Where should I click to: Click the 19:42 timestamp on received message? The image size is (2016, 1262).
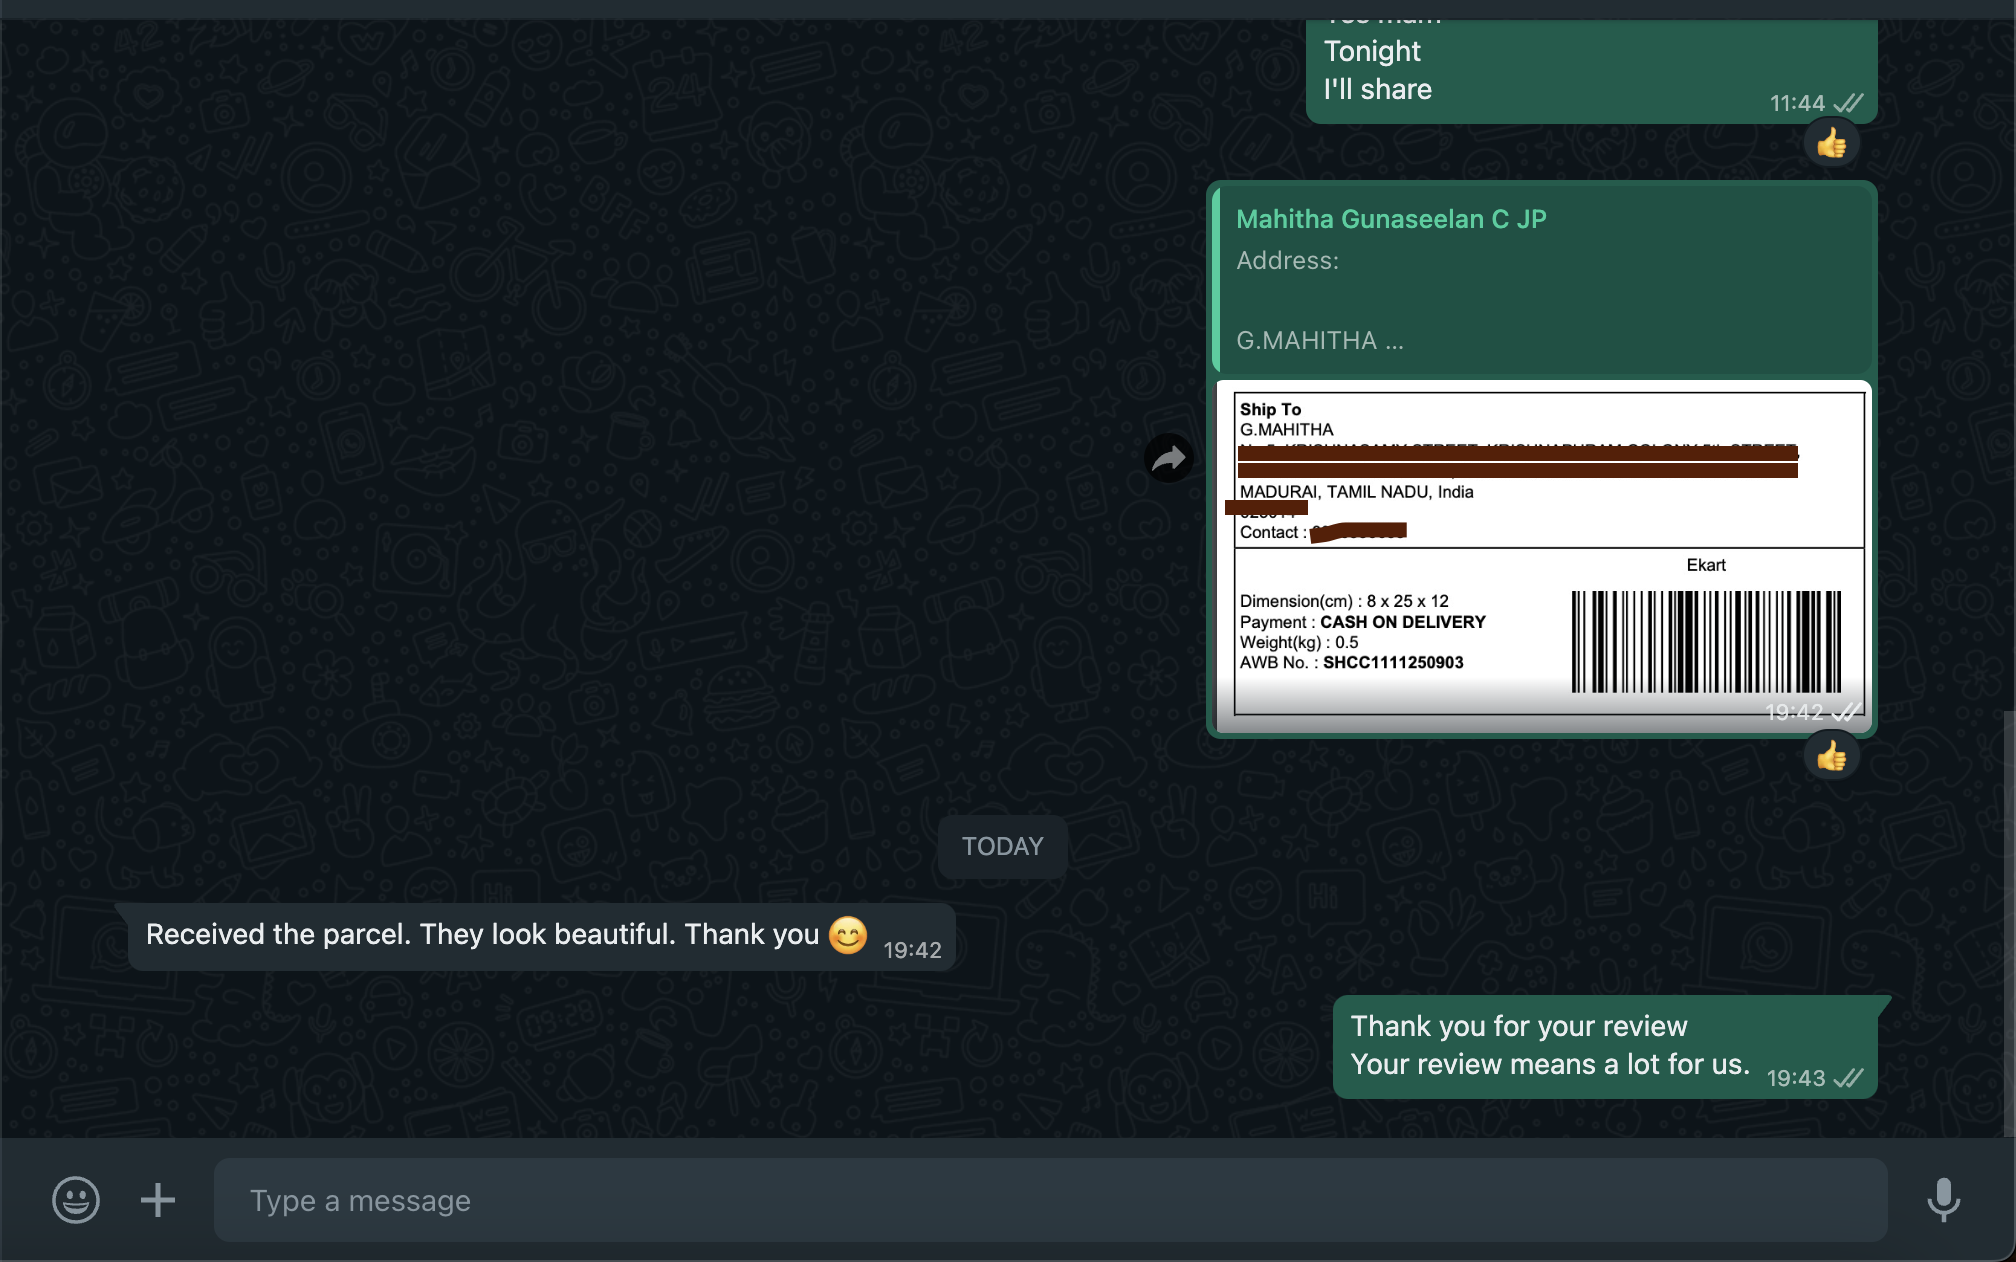[912, 950]
